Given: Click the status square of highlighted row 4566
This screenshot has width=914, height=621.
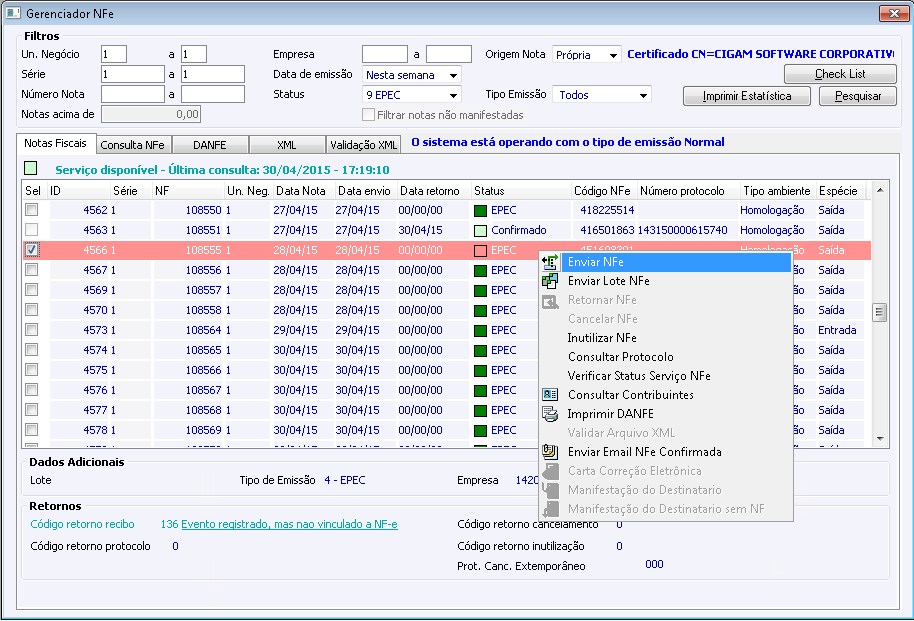Looking at the screenshot, I should click(480, 251).
